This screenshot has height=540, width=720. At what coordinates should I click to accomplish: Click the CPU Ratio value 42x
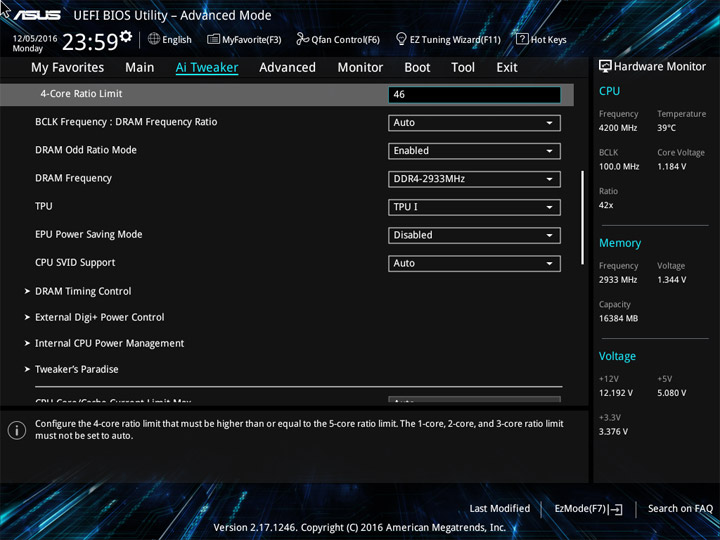(x=606, y=205)
